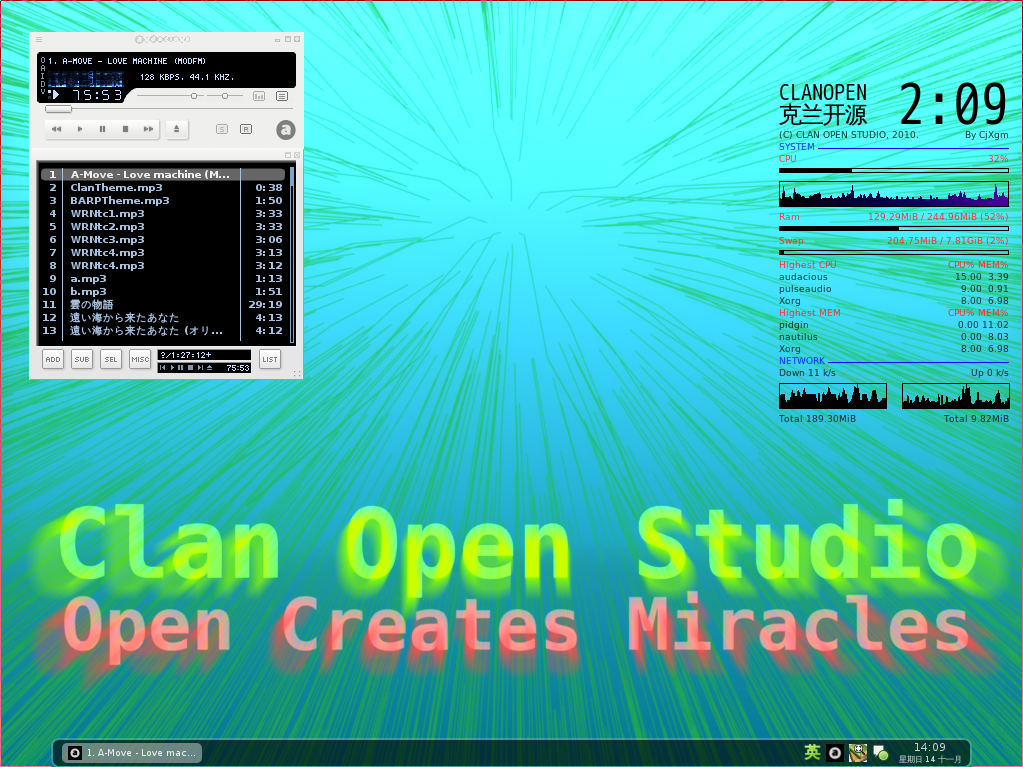Open the Audacious main menu hamburger icon

click(38, 39)
